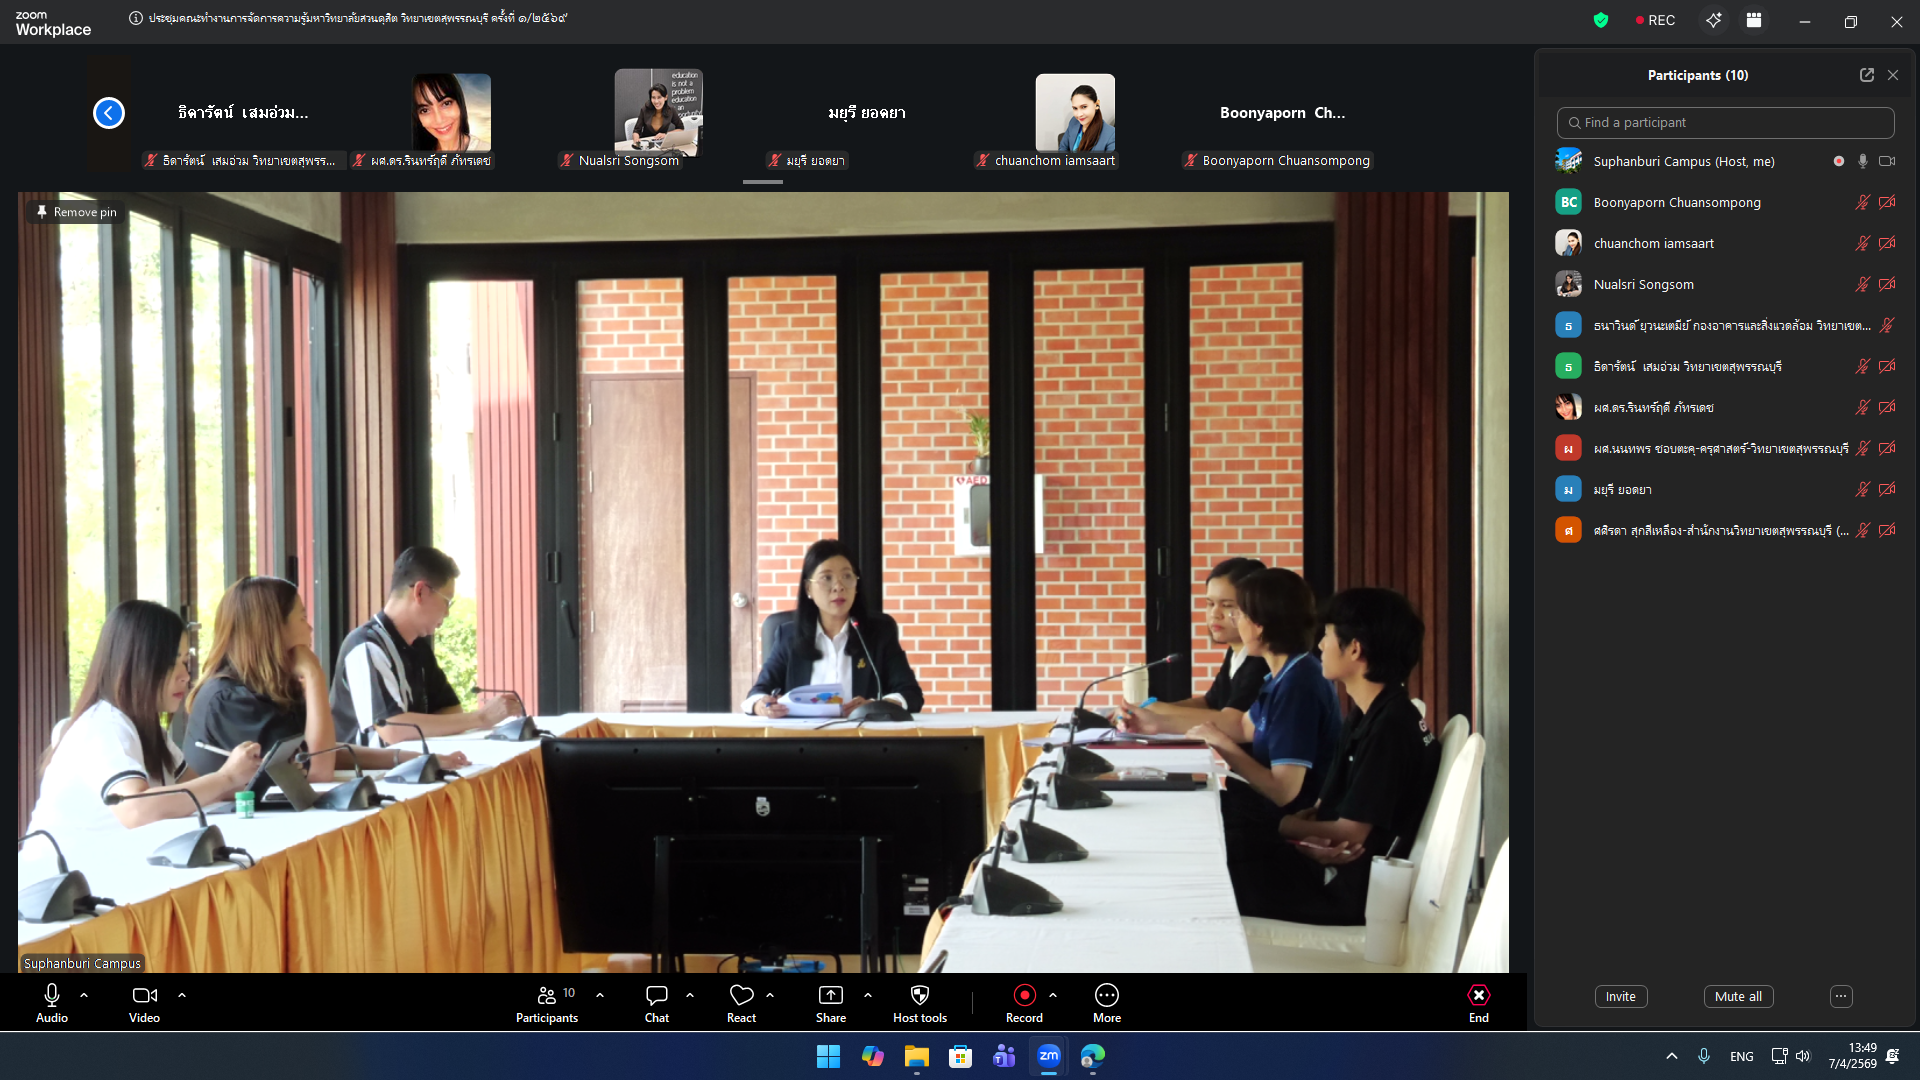
Task: Open Host tools shield icon
Action: tap(919, 996)
